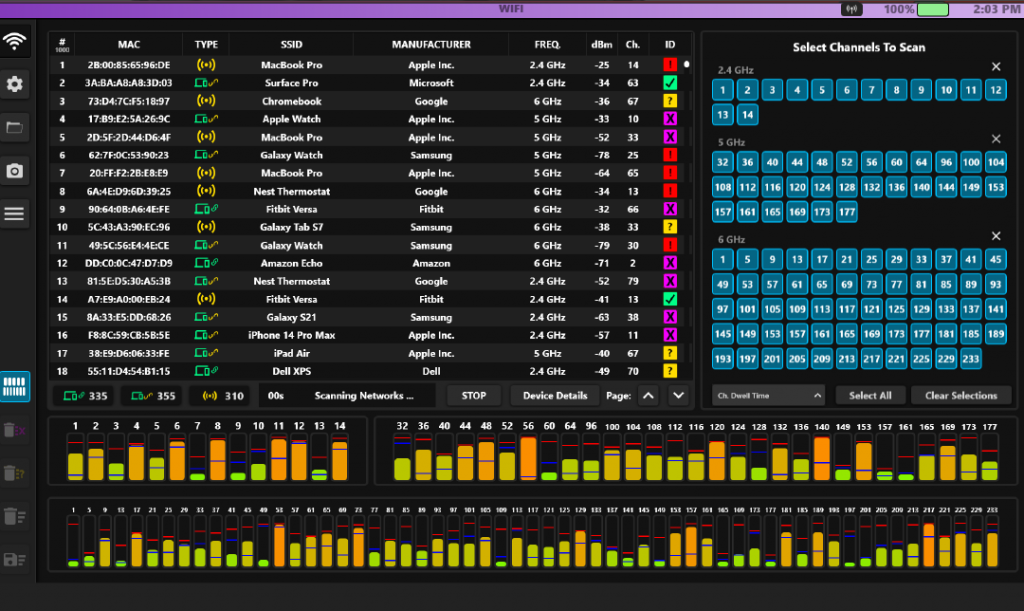Screen dimensions: 1024x611
Task: Toggle 5 GHz channel 177 selection
Action: 847,212
